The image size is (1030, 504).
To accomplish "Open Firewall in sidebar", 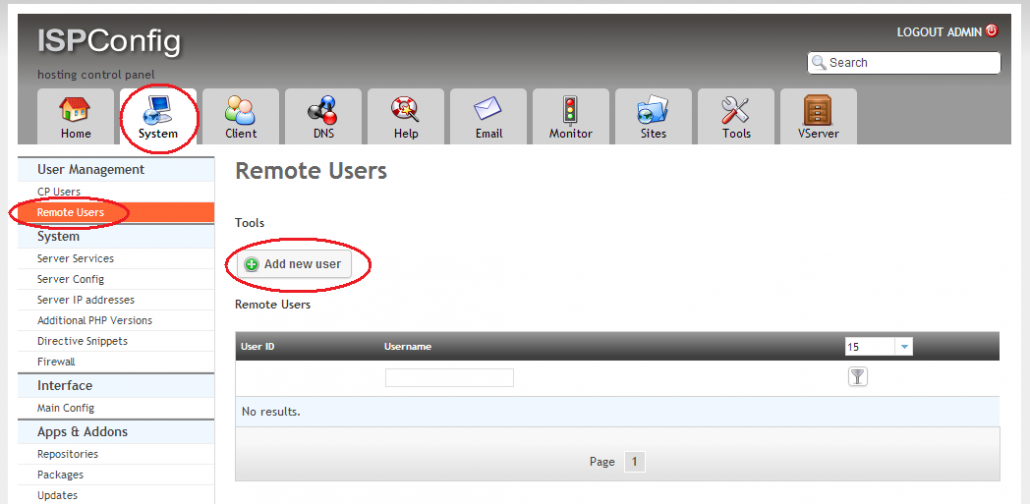I will [56, 362].
